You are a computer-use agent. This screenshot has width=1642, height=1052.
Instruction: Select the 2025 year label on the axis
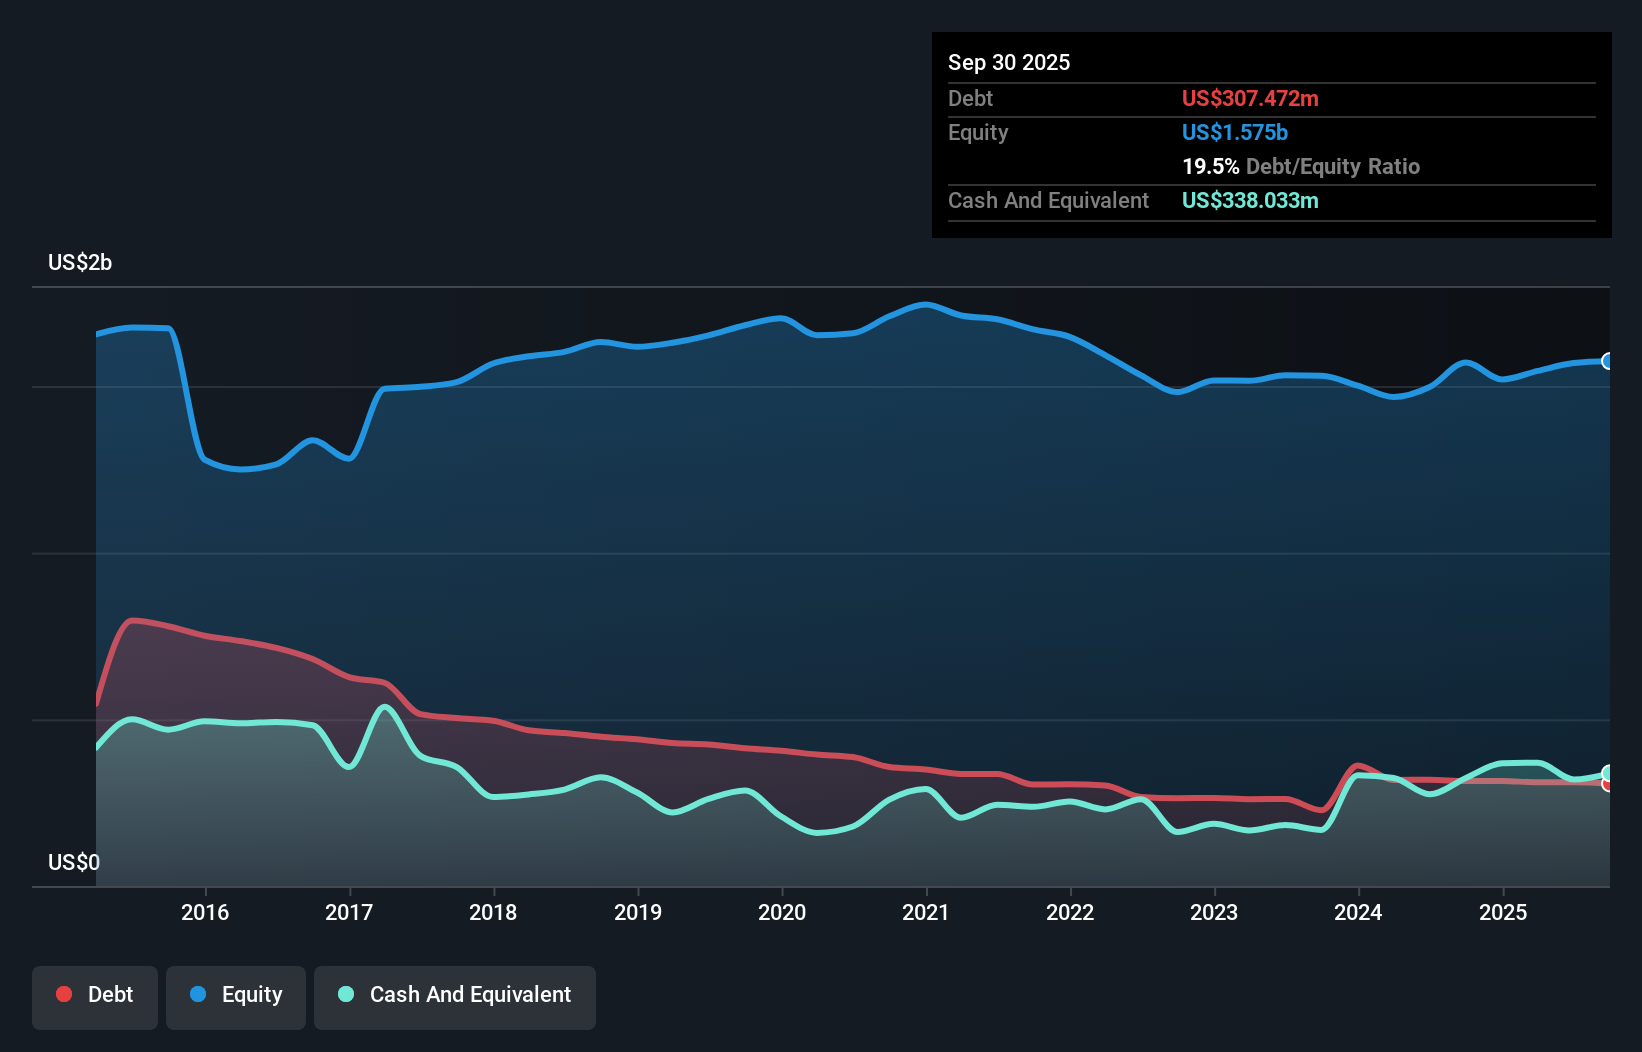[1505, 912]
